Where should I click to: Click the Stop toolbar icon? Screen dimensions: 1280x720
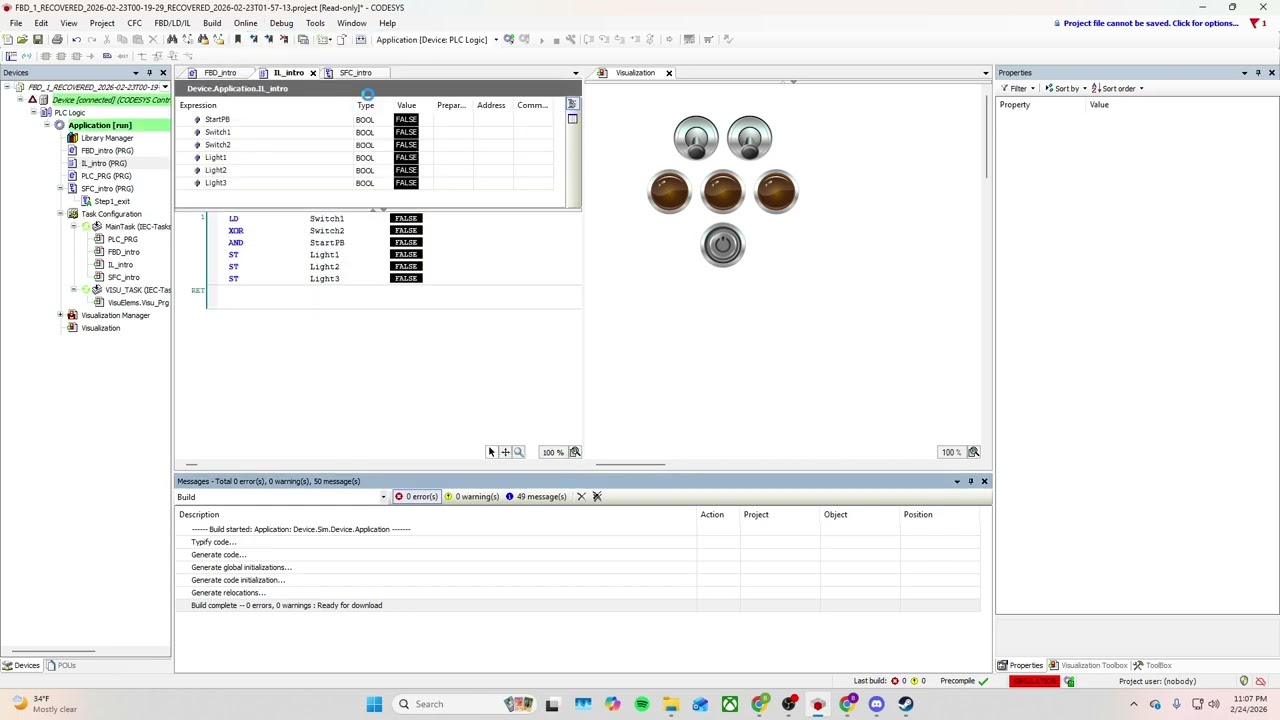(556, 39)
